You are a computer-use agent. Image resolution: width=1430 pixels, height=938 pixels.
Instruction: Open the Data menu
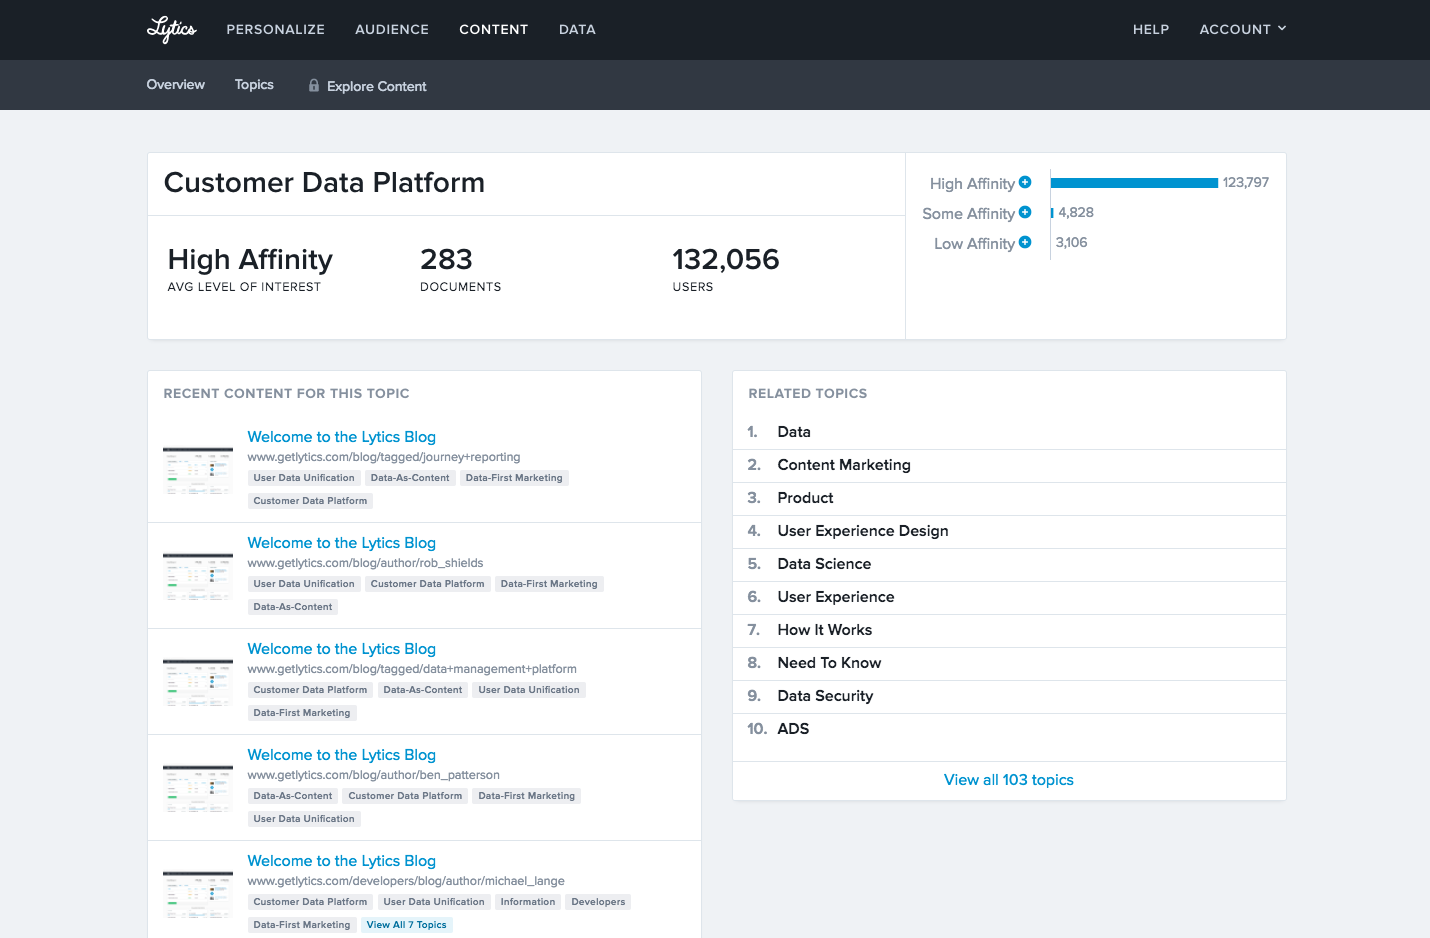pyautogui.click(x=577, y=29)
